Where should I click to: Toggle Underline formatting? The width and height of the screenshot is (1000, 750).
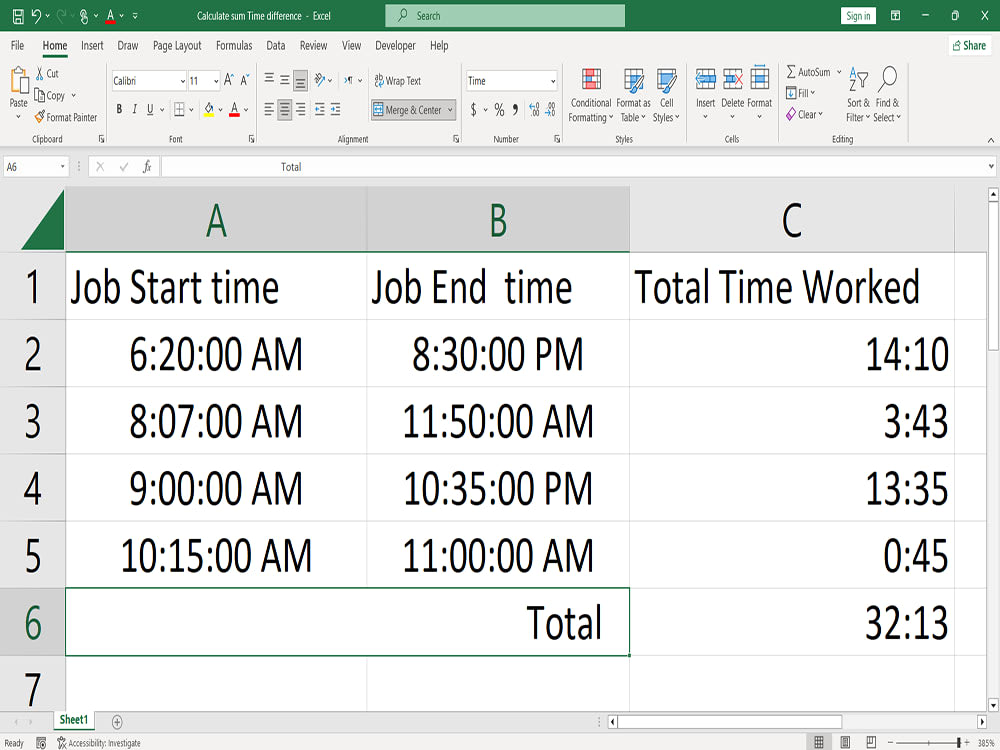click(x=150, y=110)
